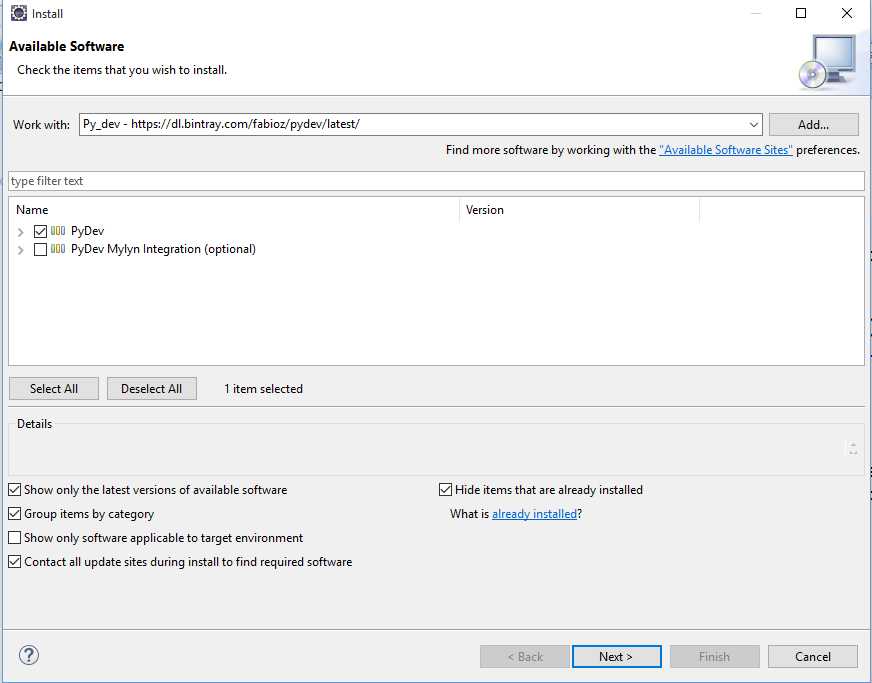Screen dimensions: 872x683
Task: Click the Eclipse icon in title bar
Action: [x=19, y=13]
